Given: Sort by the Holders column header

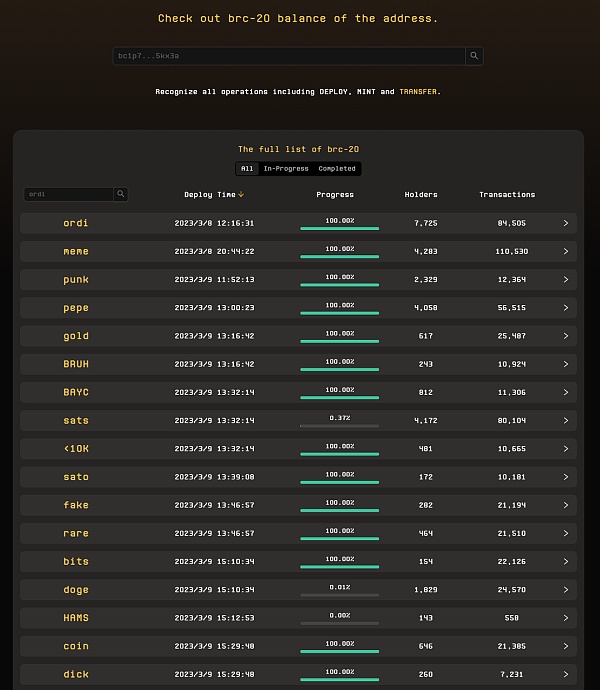Looking at the screenshot, I should (x=421, y=195).
